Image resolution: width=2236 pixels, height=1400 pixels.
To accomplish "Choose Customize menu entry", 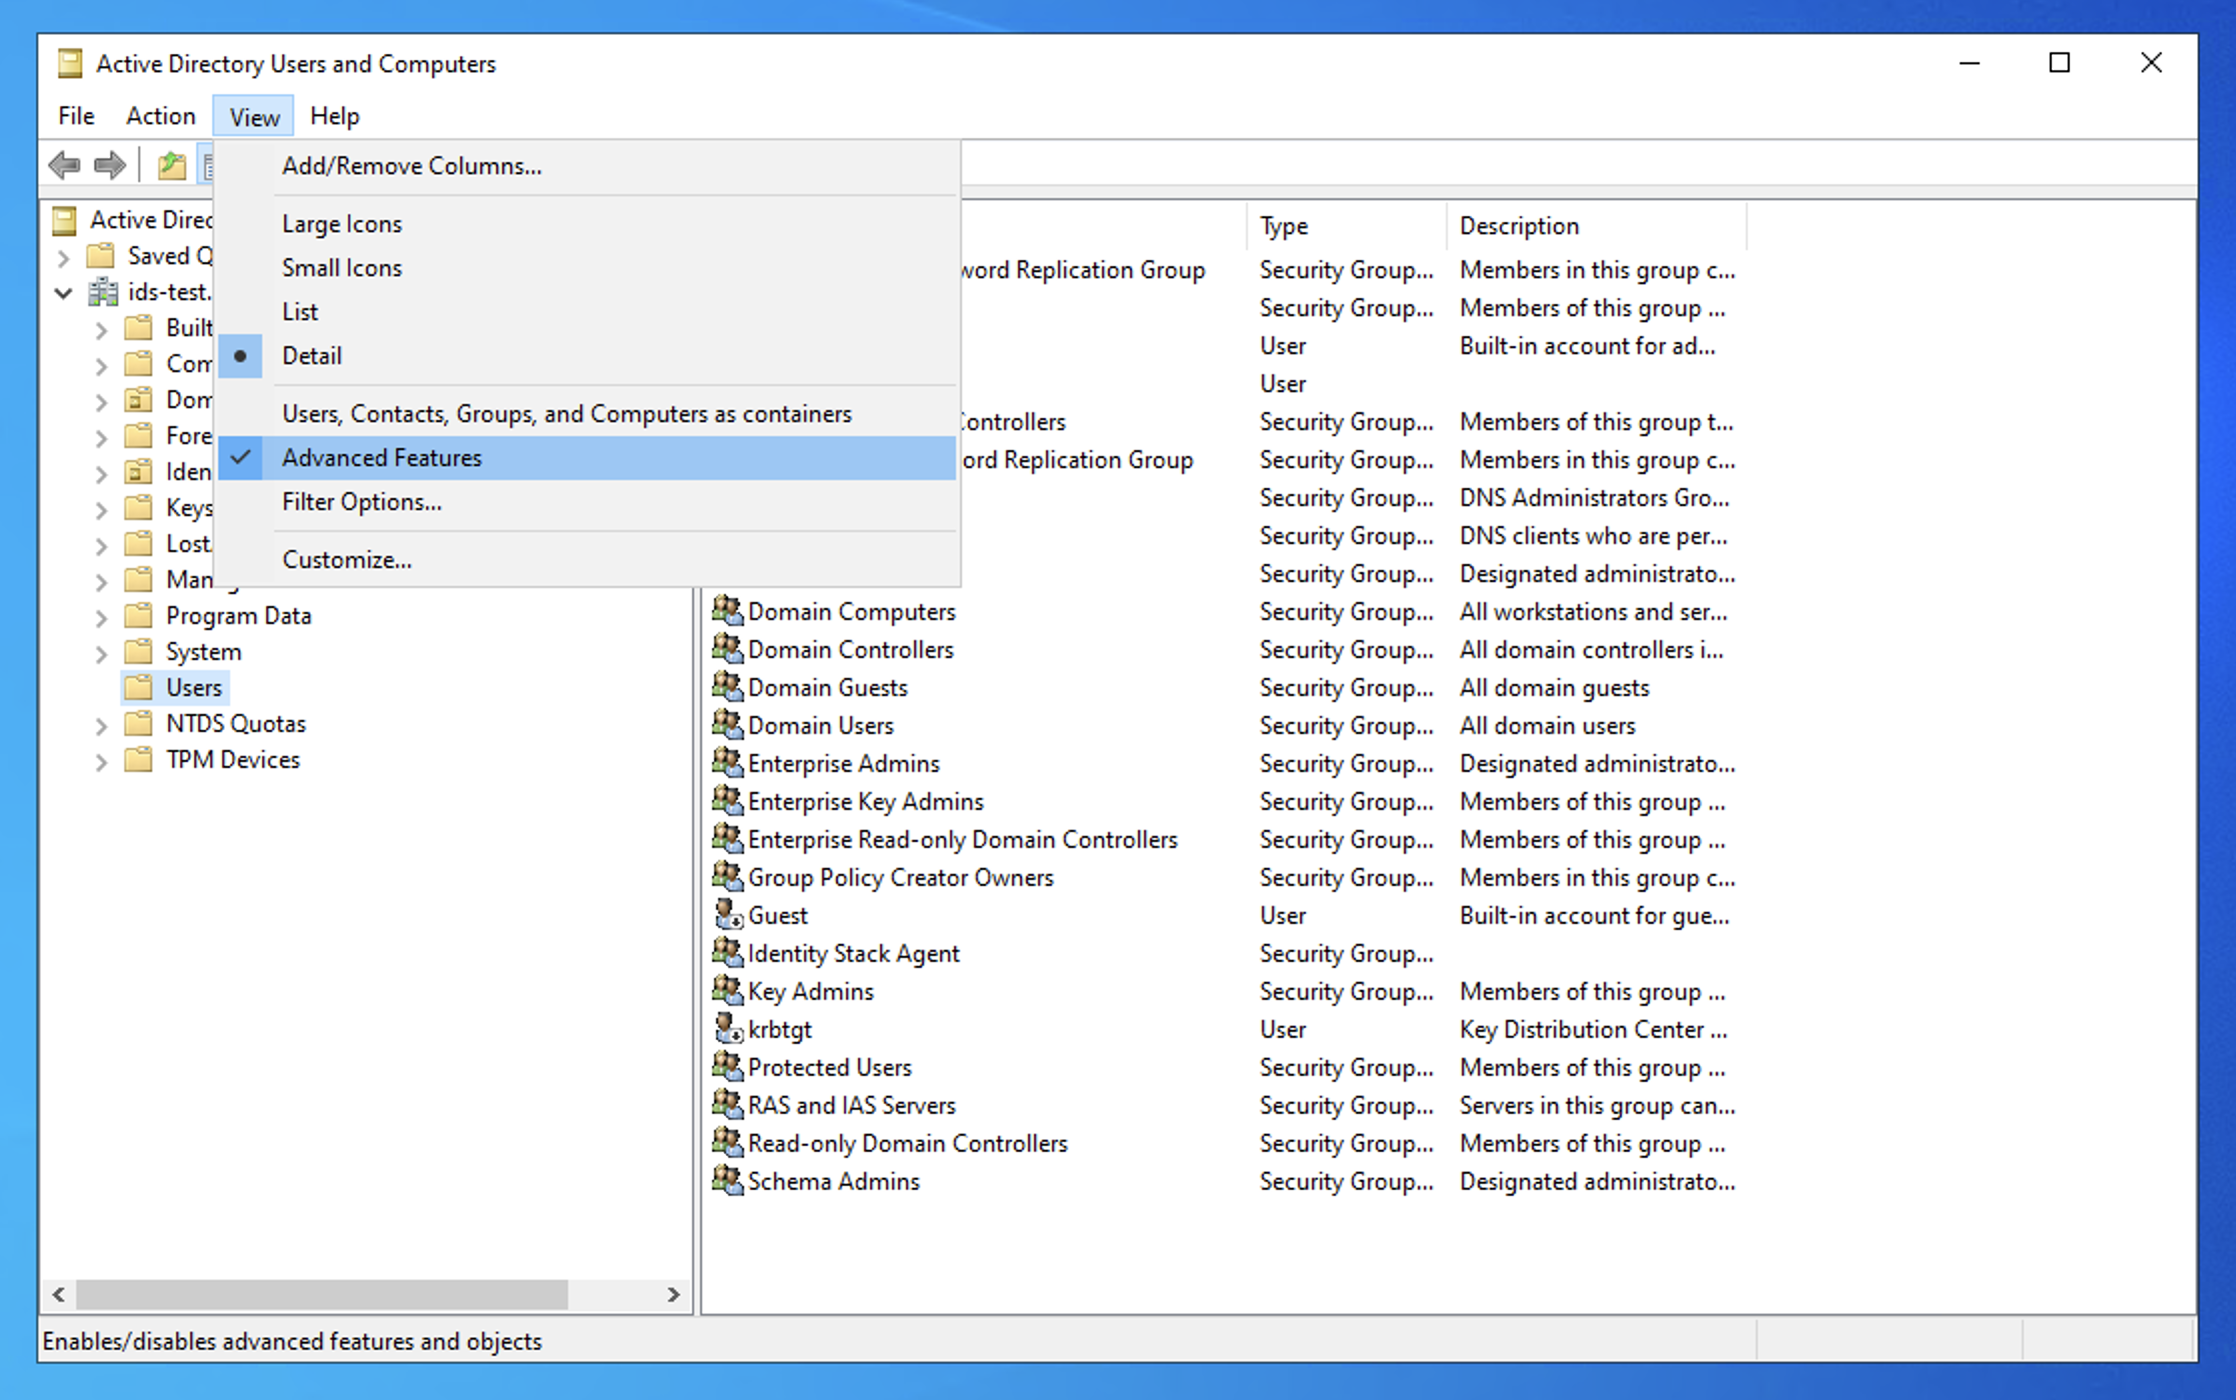I will point(587,560).
